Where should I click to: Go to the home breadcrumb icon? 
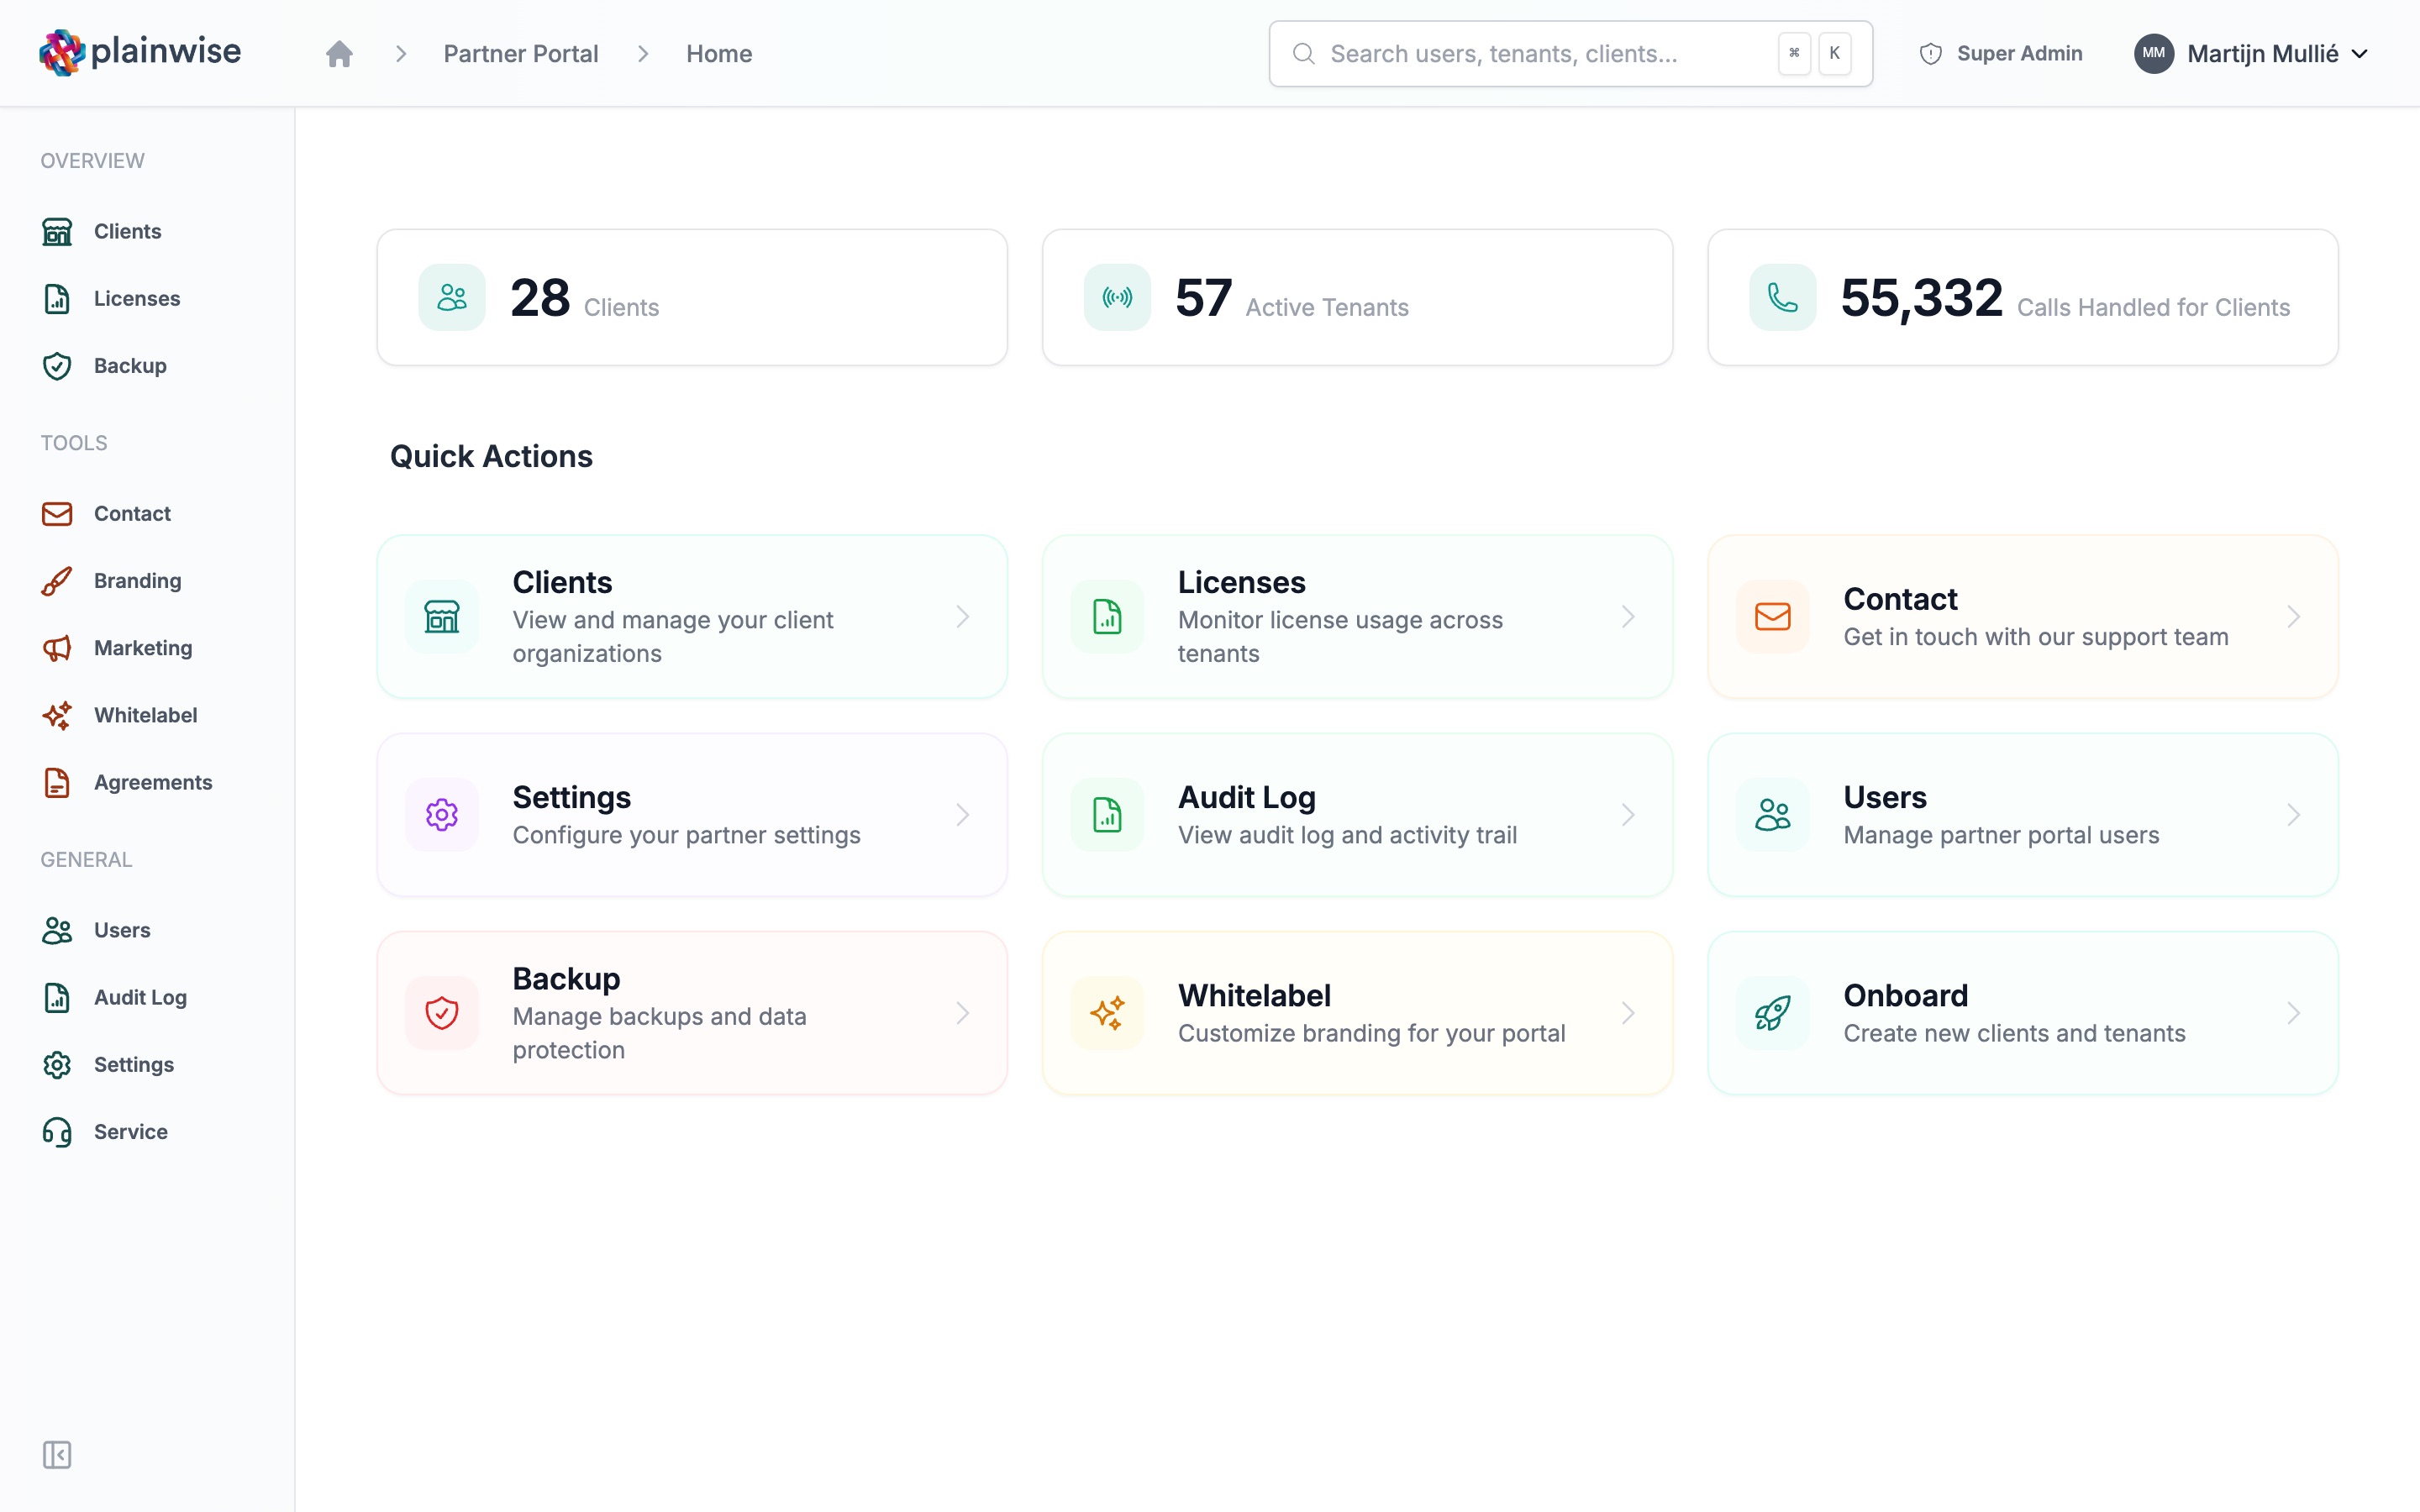click(339, 53)
